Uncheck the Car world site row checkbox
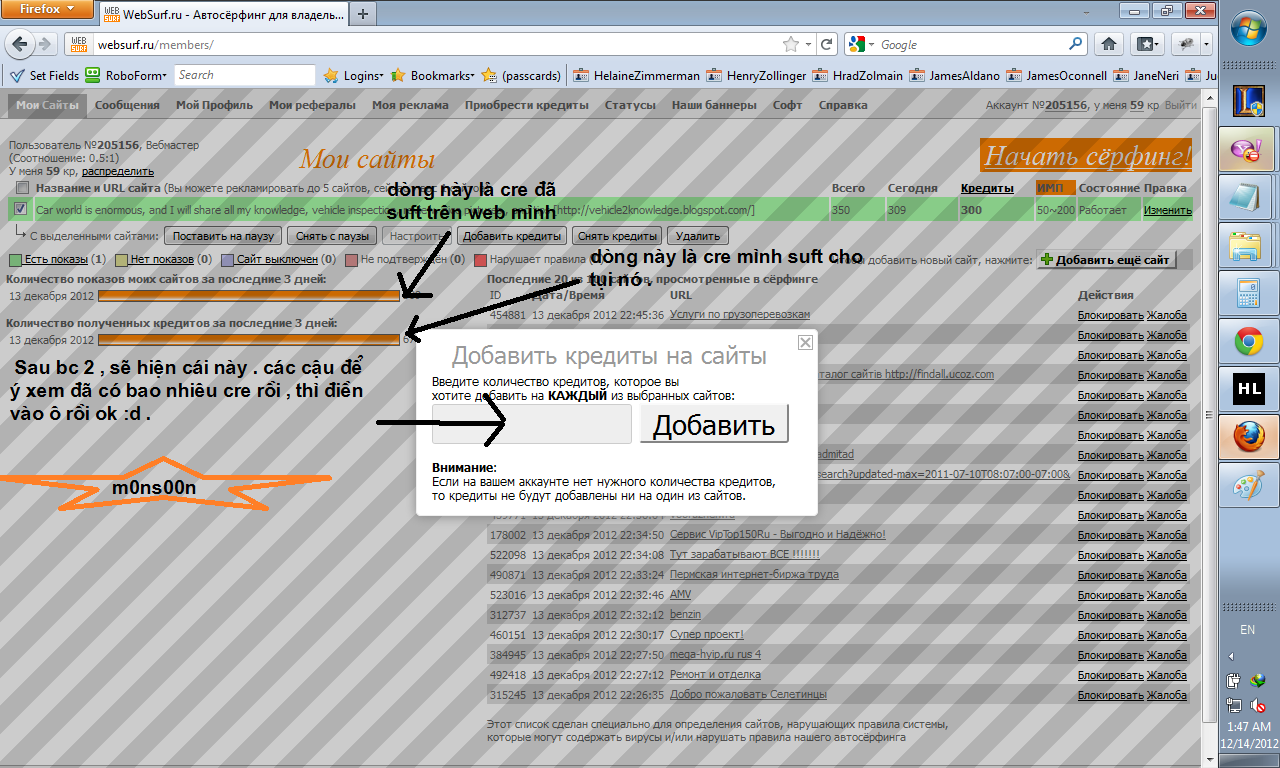The image size is (1280, 768). pos(22,209)
